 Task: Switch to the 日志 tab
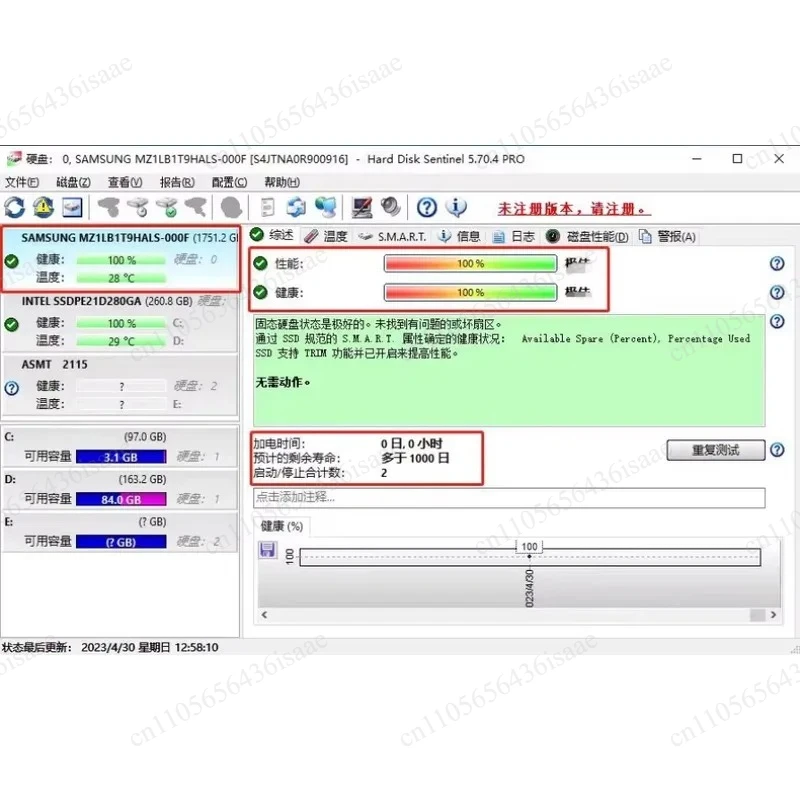coord(514,236)
